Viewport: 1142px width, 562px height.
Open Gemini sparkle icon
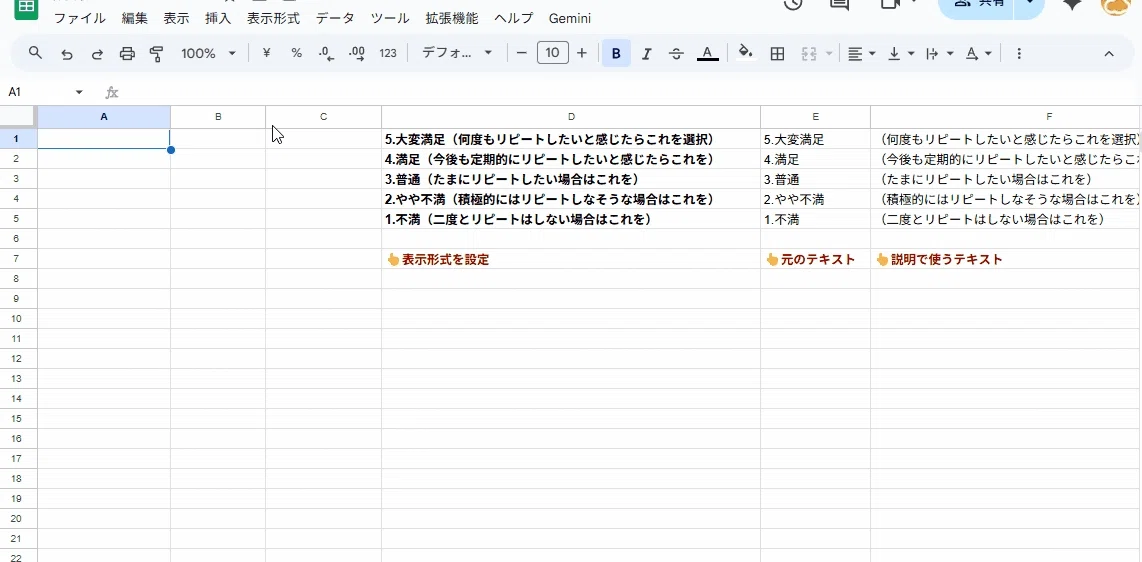1071,4
